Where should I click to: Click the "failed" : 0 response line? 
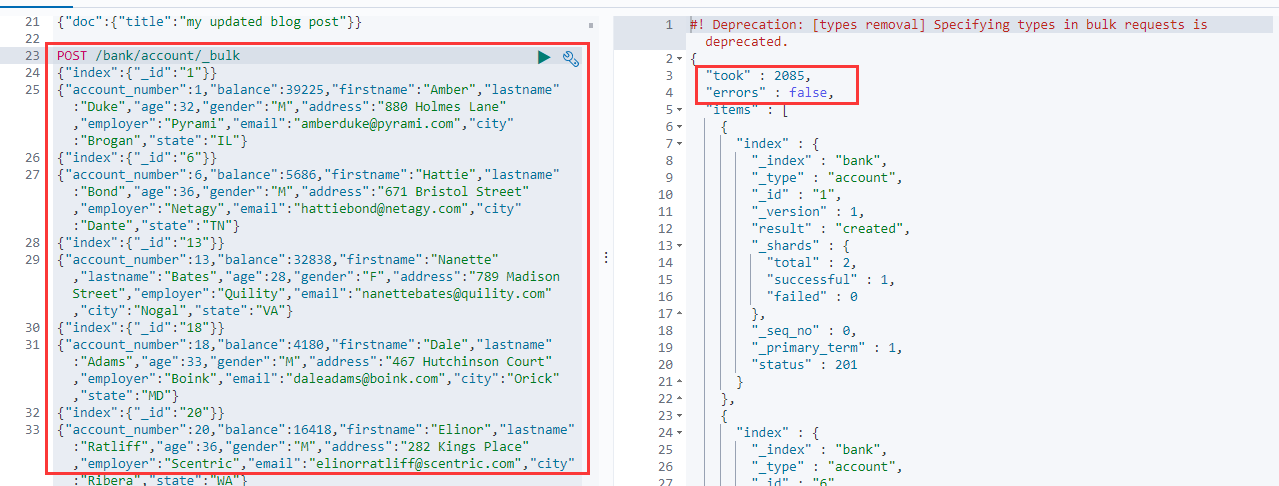[811, 297]
